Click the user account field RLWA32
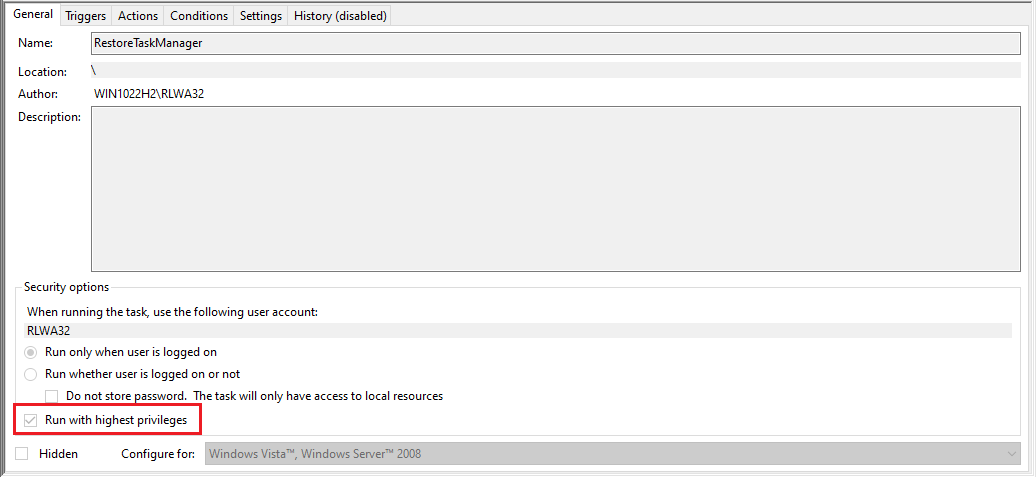The height and width of the screenshot is (477, 1036). pos(519,330)
